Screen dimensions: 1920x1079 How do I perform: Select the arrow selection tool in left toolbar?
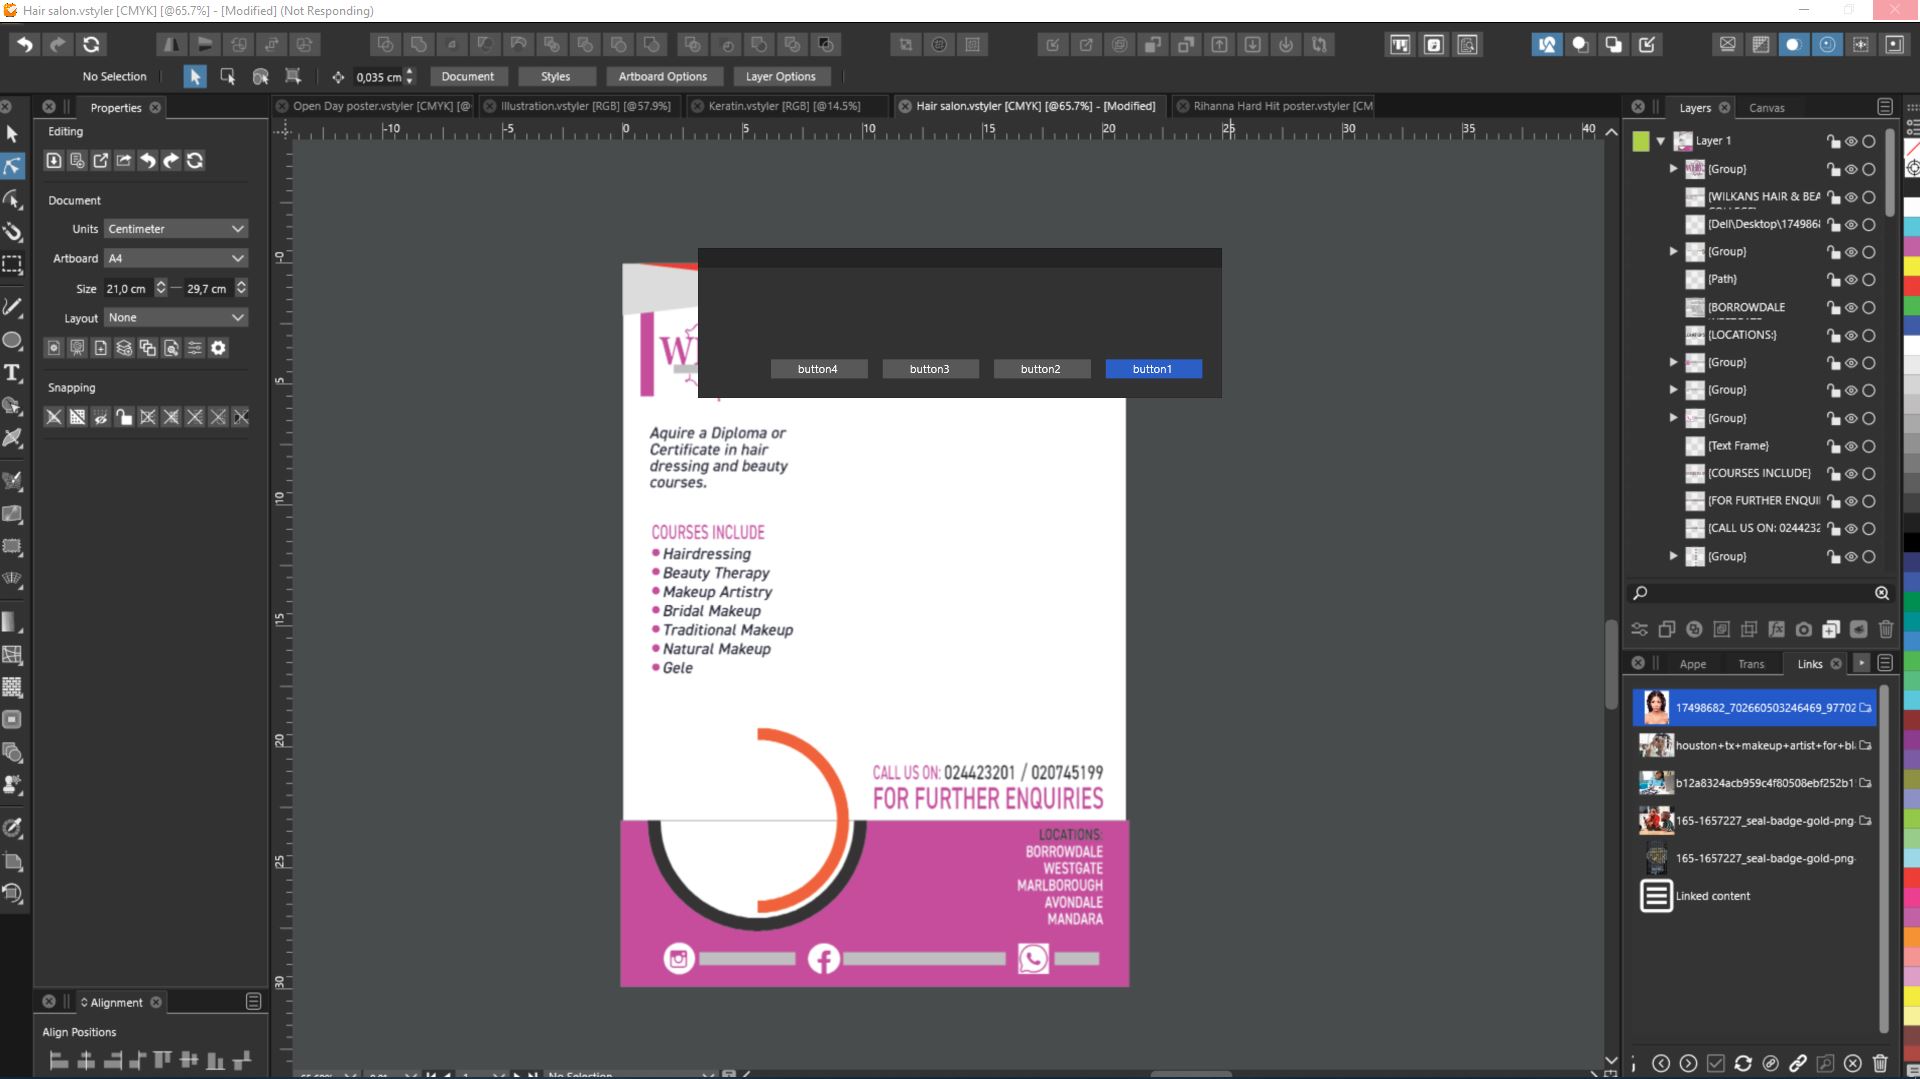tap(13, 134)
